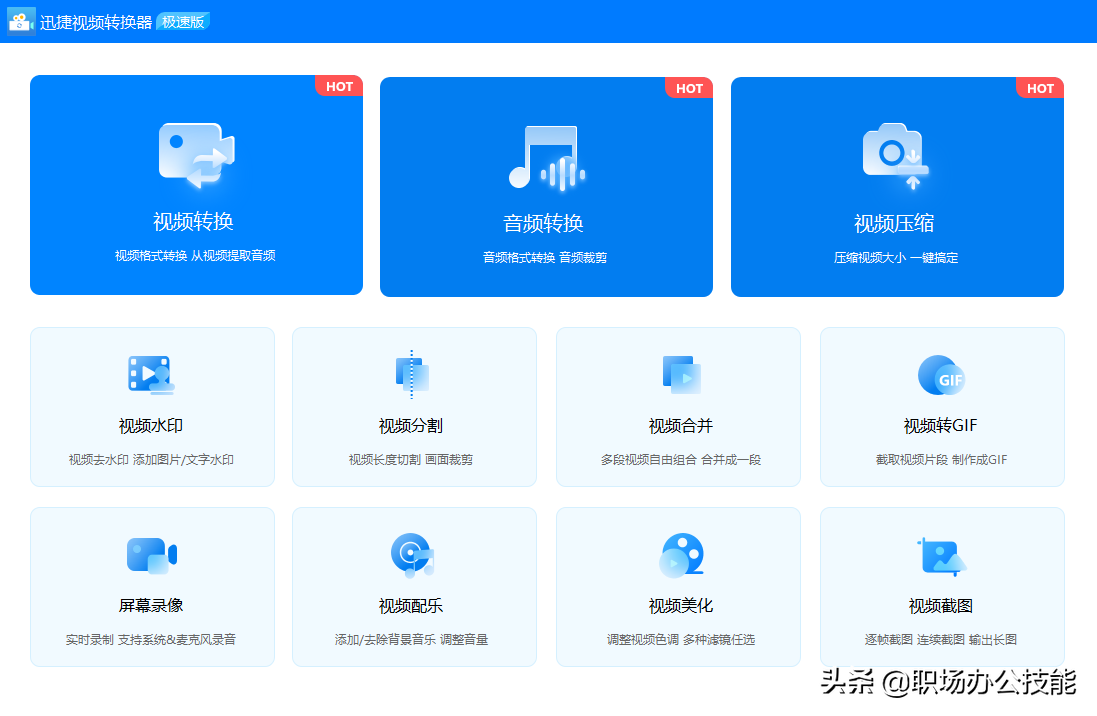1097x716 pixels.
Task: Click the 屏幕录像 label
Action: tap(151, 605)
